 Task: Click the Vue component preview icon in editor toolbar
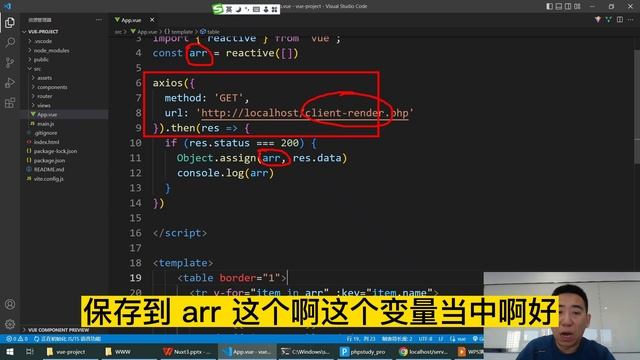tap(598, 20)
